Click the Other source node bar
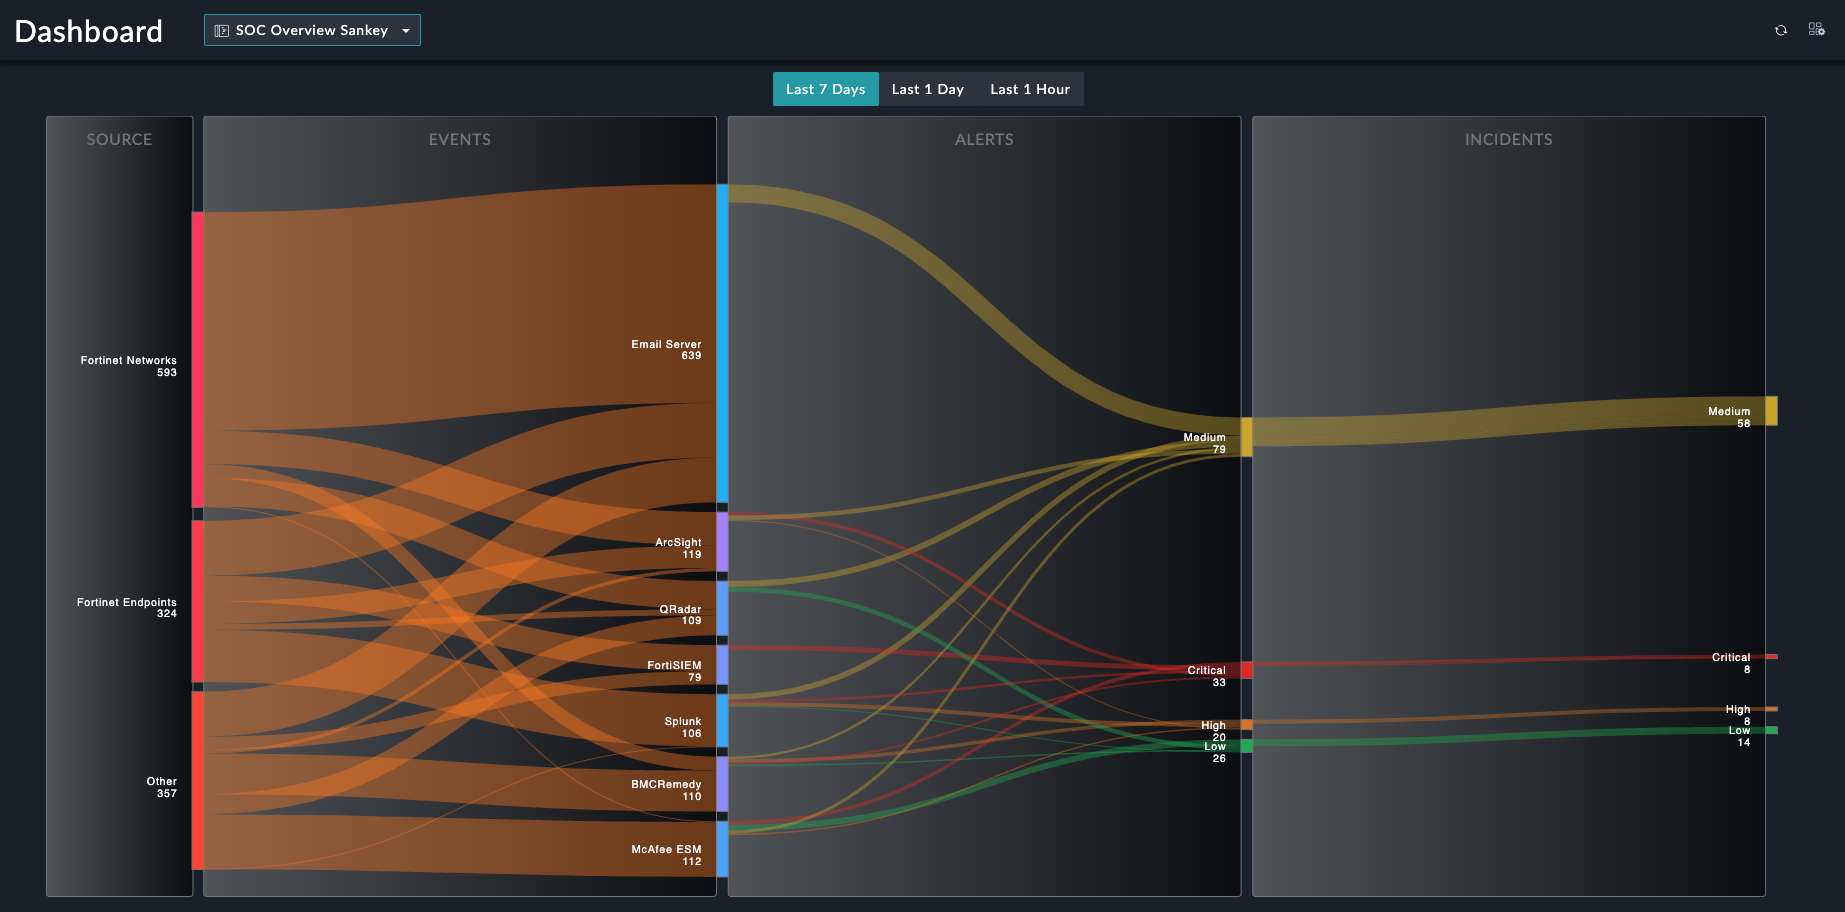Viewport: 1845px width, 912px height. (x=198, y=780)
